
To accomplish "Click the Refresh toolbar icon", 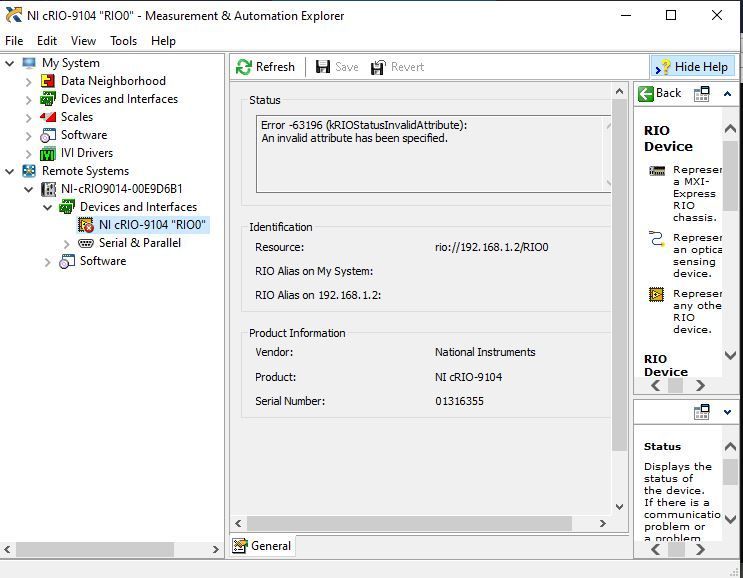I will [x=244, y=67].
